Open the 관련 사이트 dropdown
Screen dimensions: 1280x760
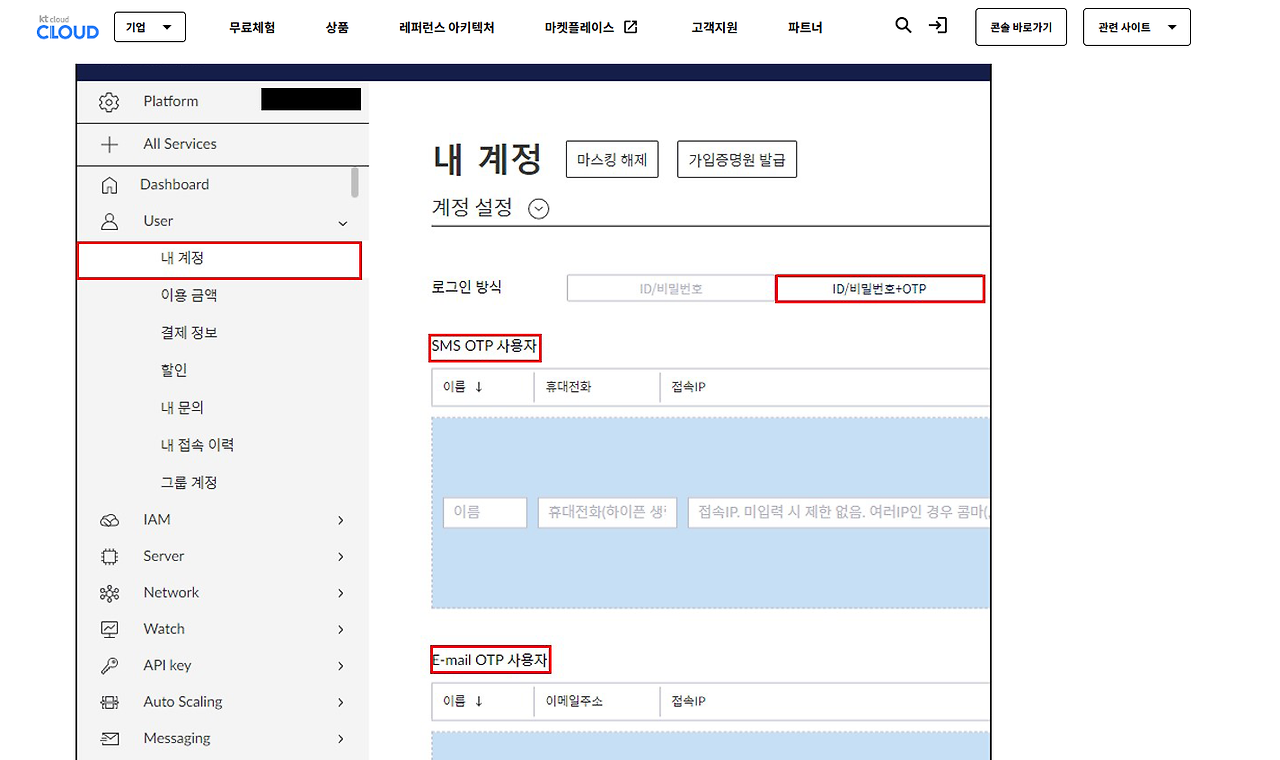point(1137,28)
